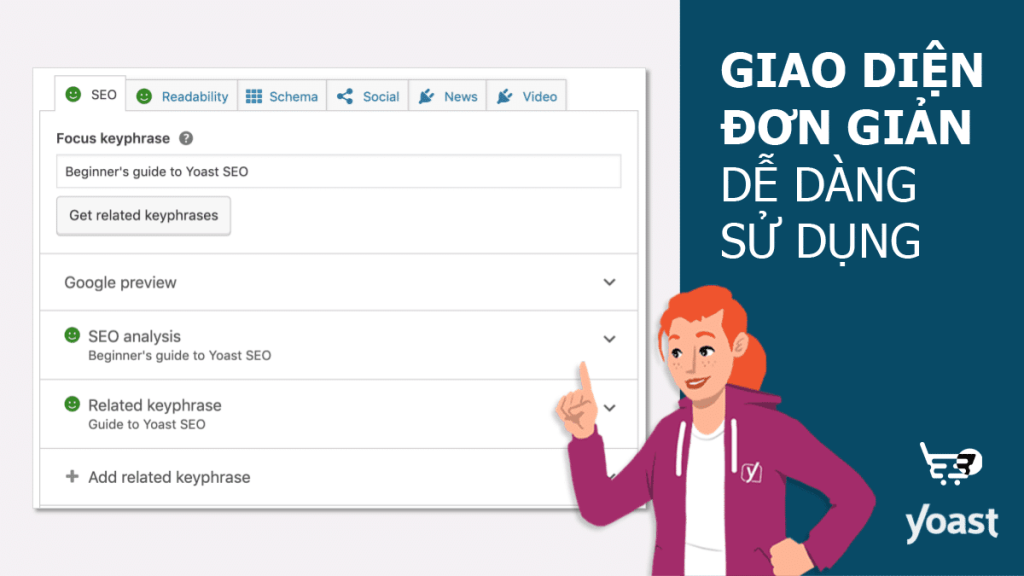Image resolution: width=1024 pixels, height=576 pixels.
Task: Click SEO analysis heading
Action: [x=135, y=336]
